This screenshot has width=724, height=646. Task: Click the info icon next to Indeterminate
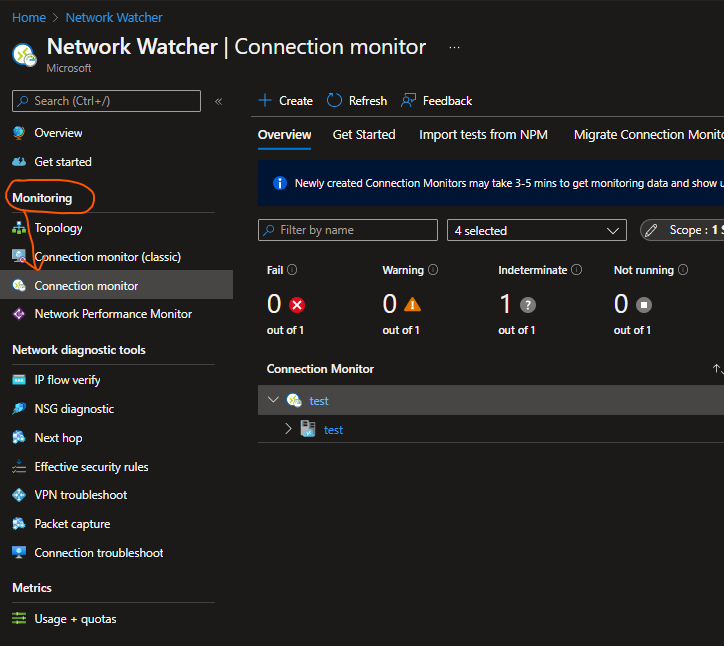[x=577, y=270]
